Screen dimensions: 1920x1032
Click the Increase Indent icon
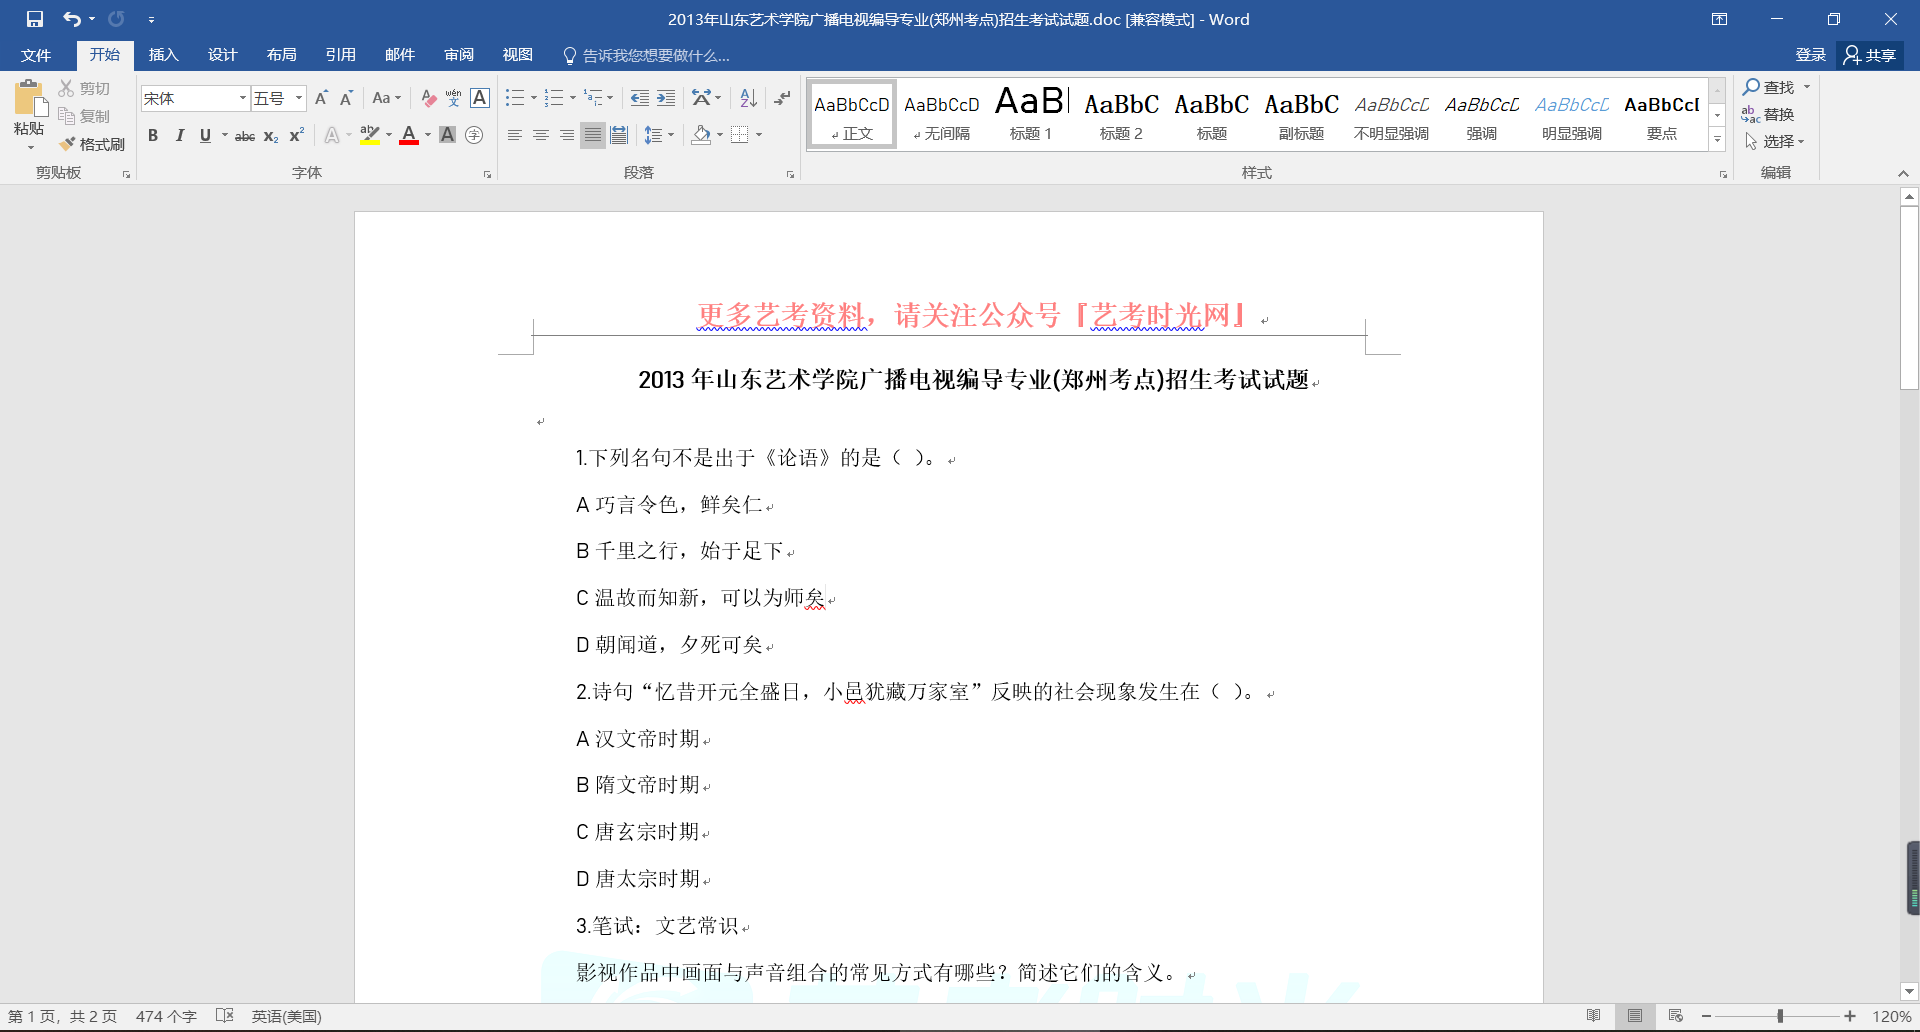coord(666,98)
